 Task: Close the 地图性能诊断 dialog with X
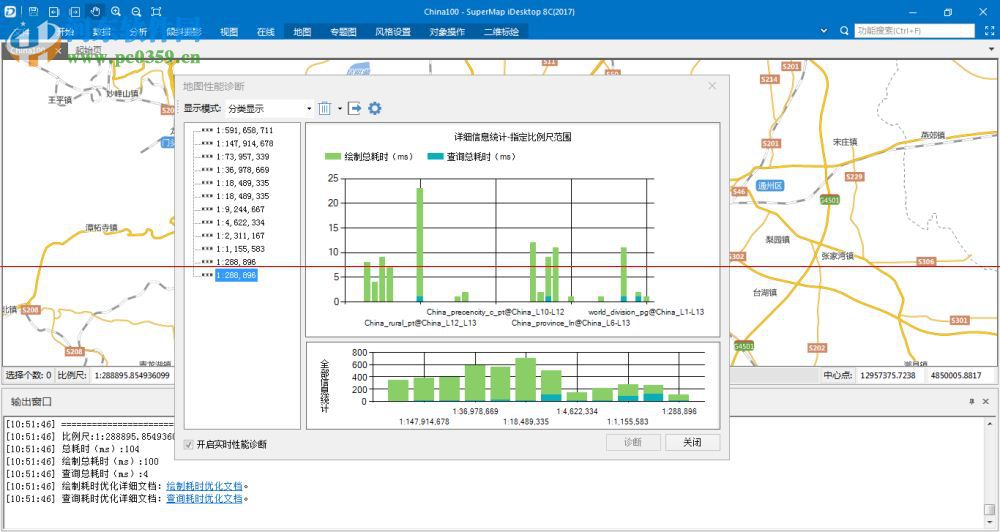[712, 85]
